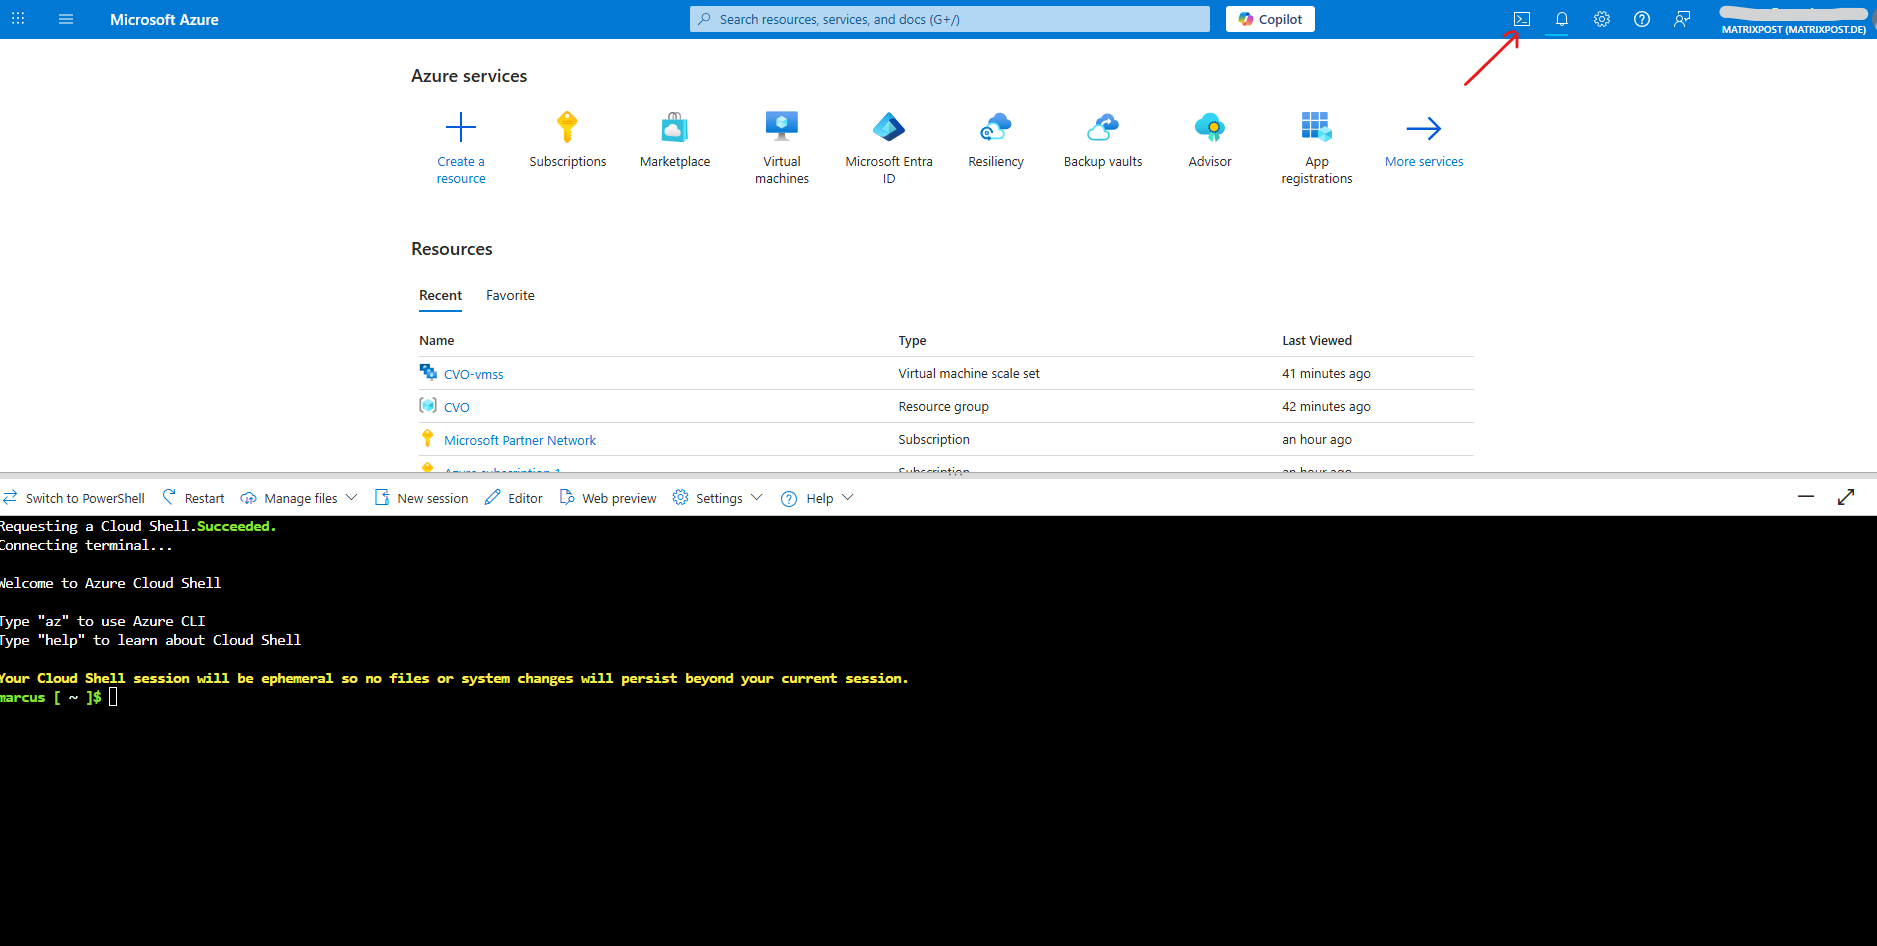Select the Favorite resources tab

point(510,295)
